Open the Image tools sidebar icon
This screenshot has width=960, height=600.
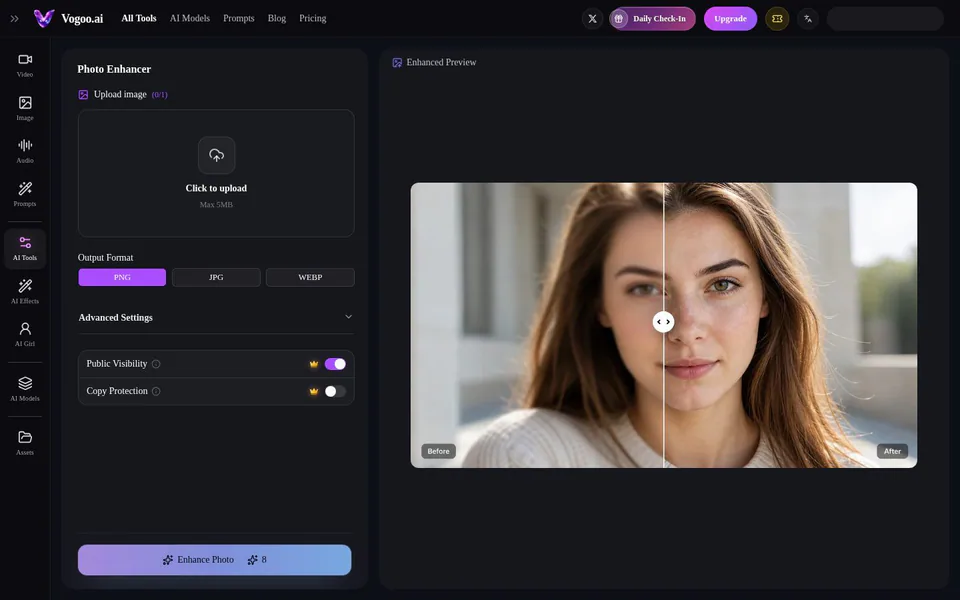pyautogui.click(x=25, y=108)
